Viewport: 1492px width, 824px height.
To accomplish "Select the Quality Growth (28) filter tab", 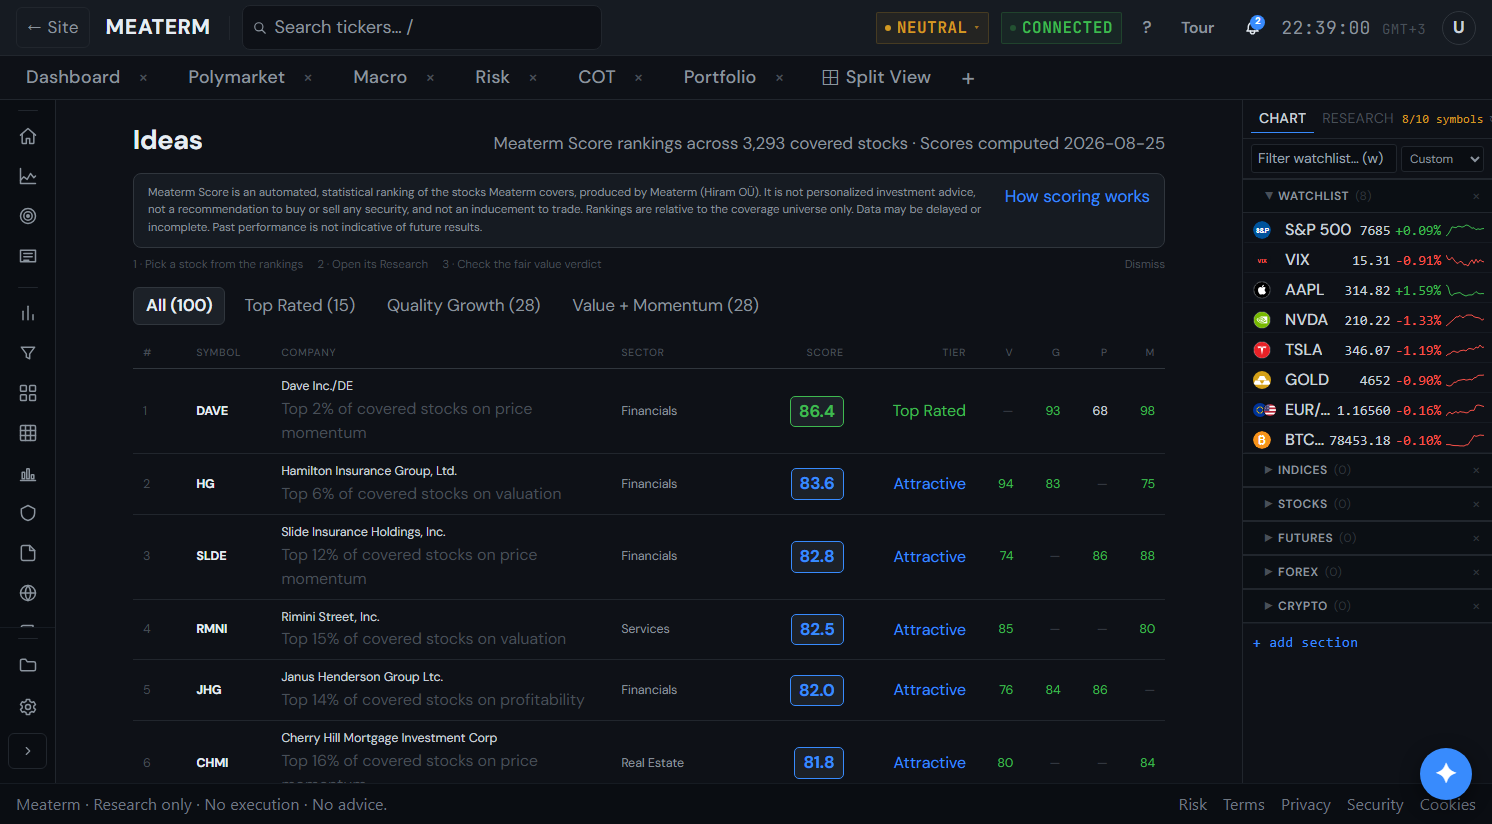I will pyautogui.click(x=464, y=306).
